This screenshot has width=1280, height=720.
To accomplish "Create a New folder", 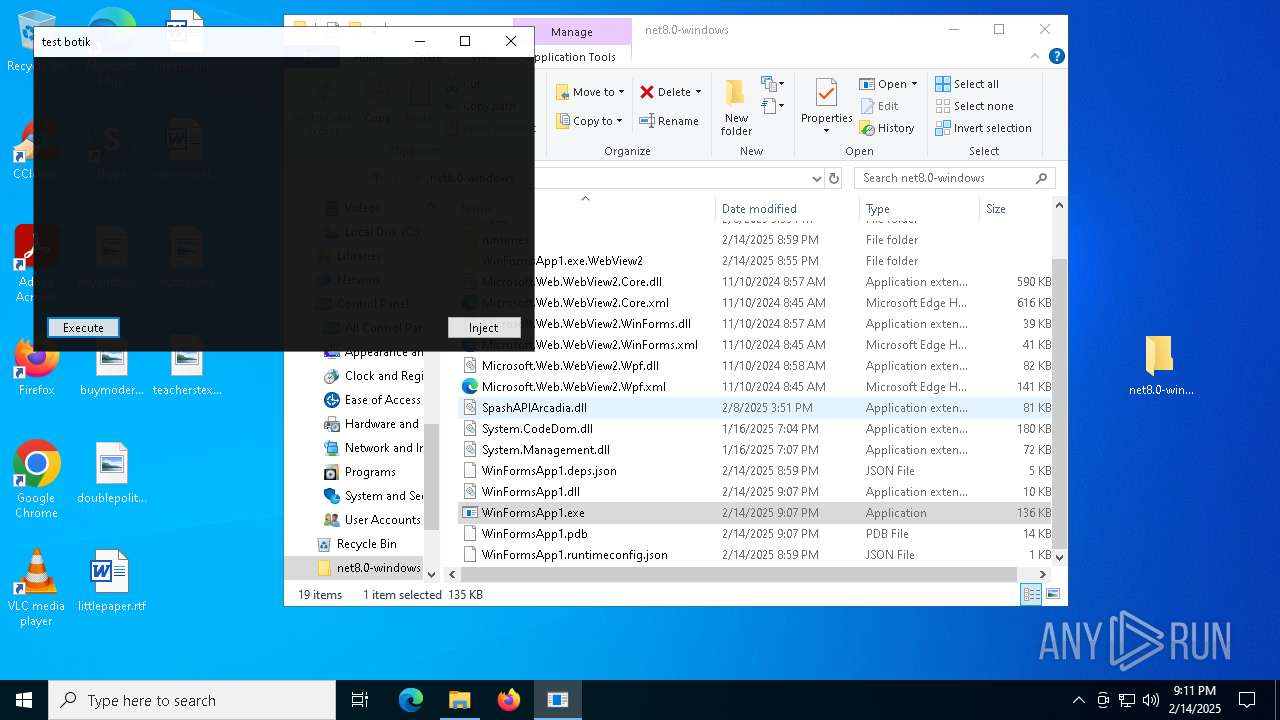I will tap(736, 108).
